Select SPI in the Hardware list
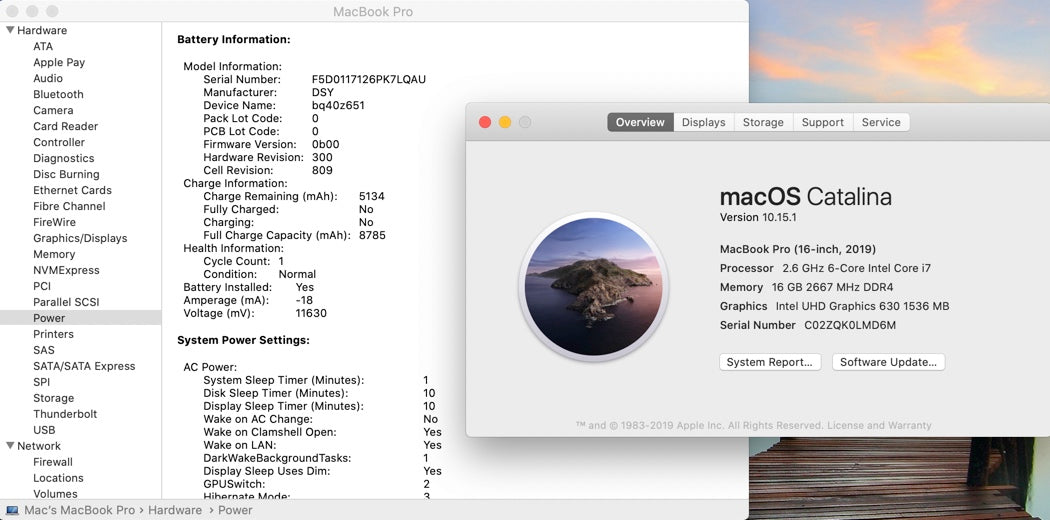The width and height of the screenshot is (1050, 520). click(42, 382)
